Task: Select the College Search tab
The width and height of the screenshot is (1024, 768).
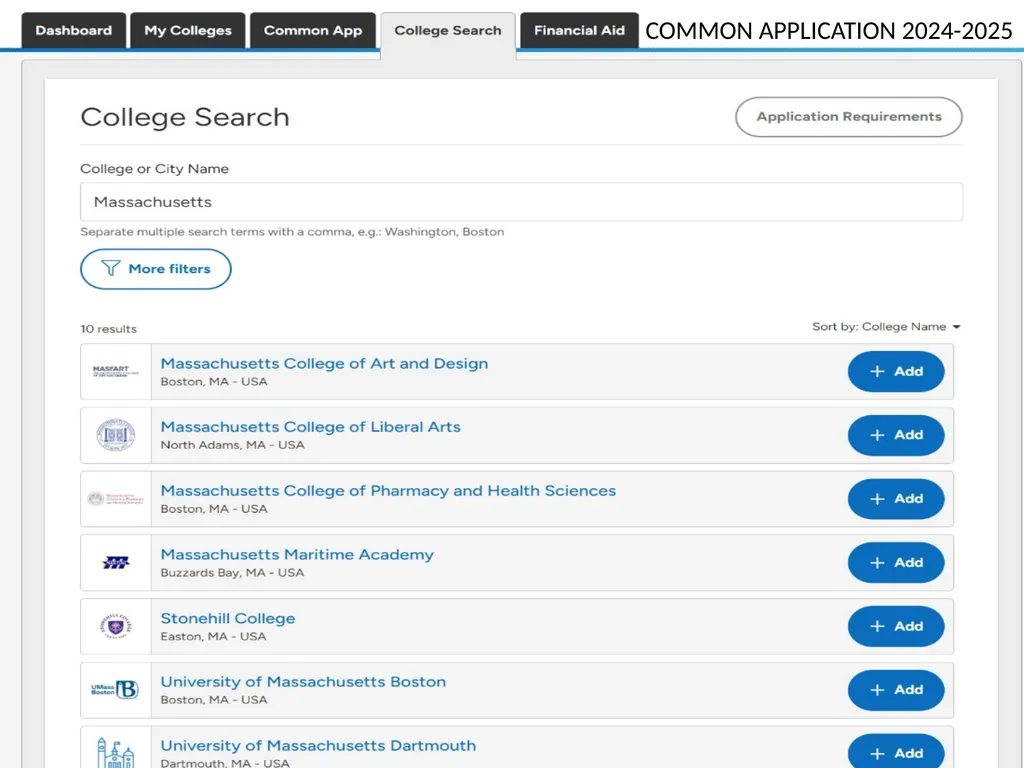Action: click(x=448, y=31)
